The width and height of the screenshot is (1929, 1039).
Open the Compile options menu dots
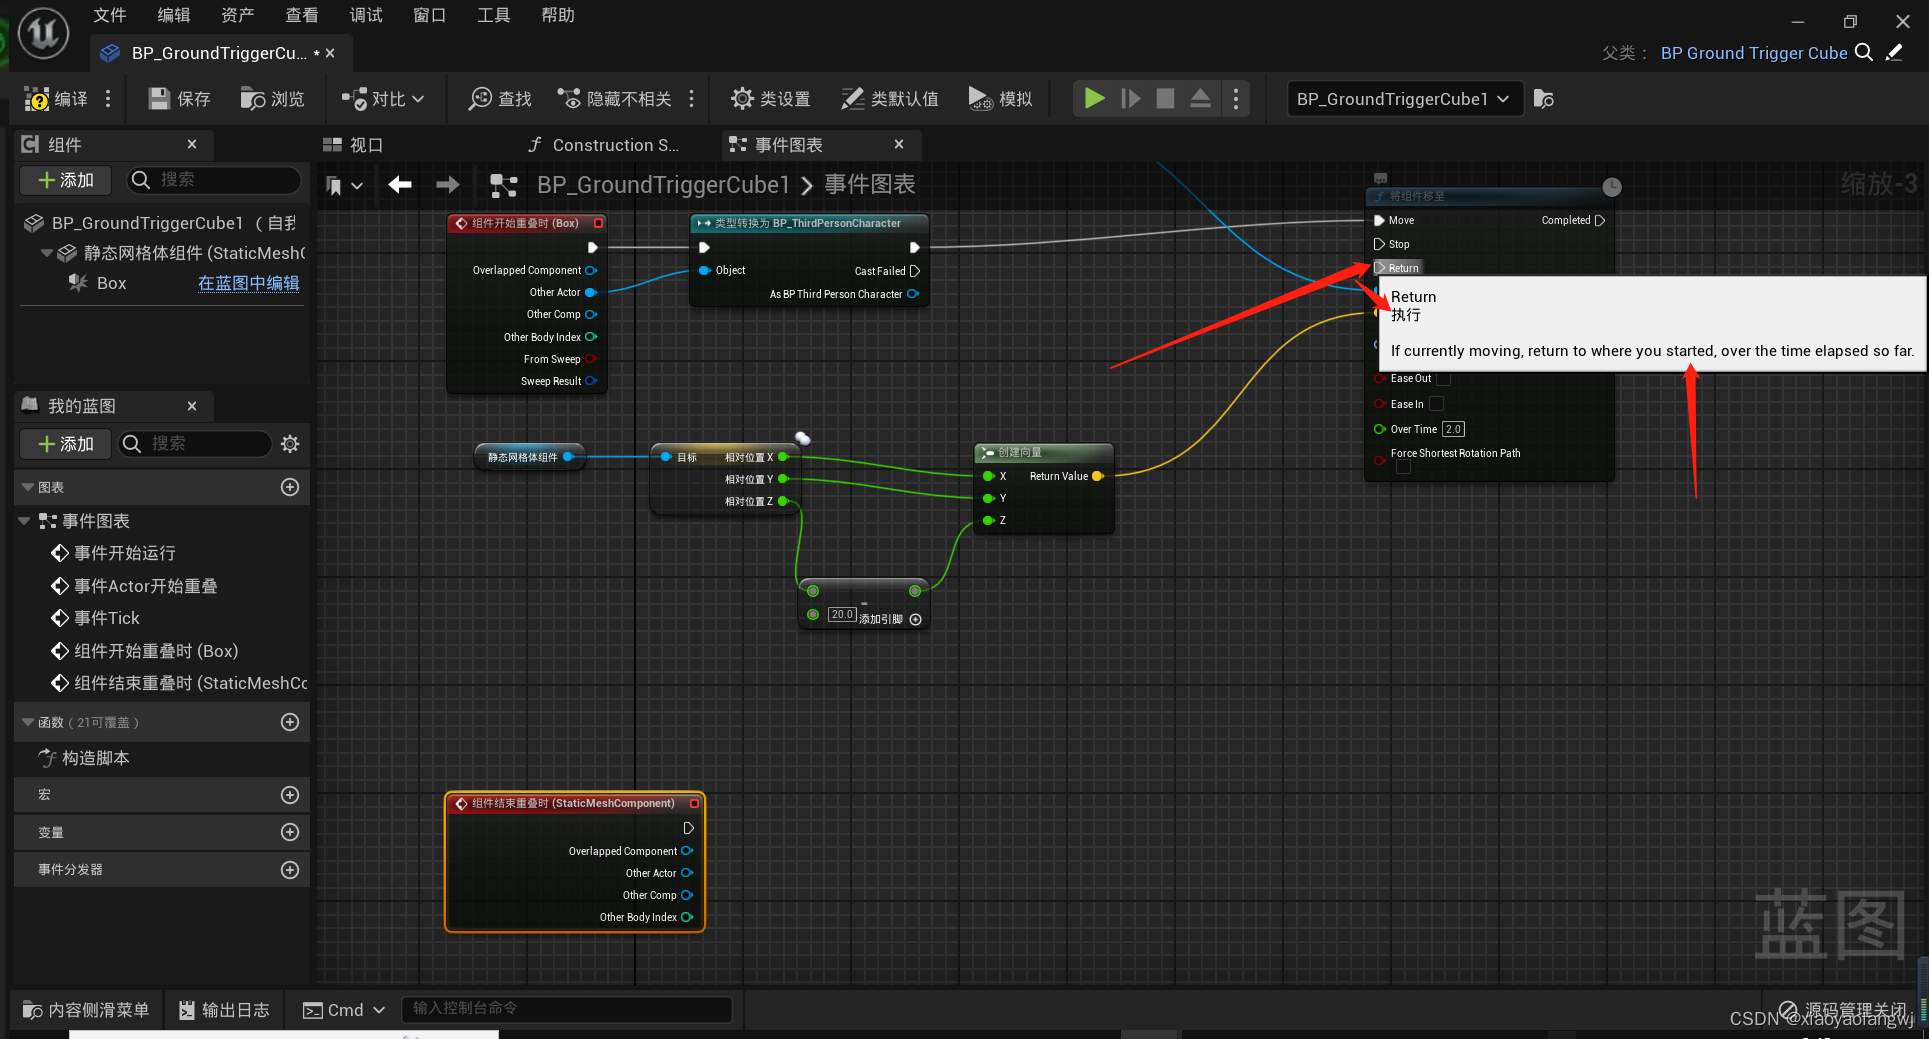[108, 99]
